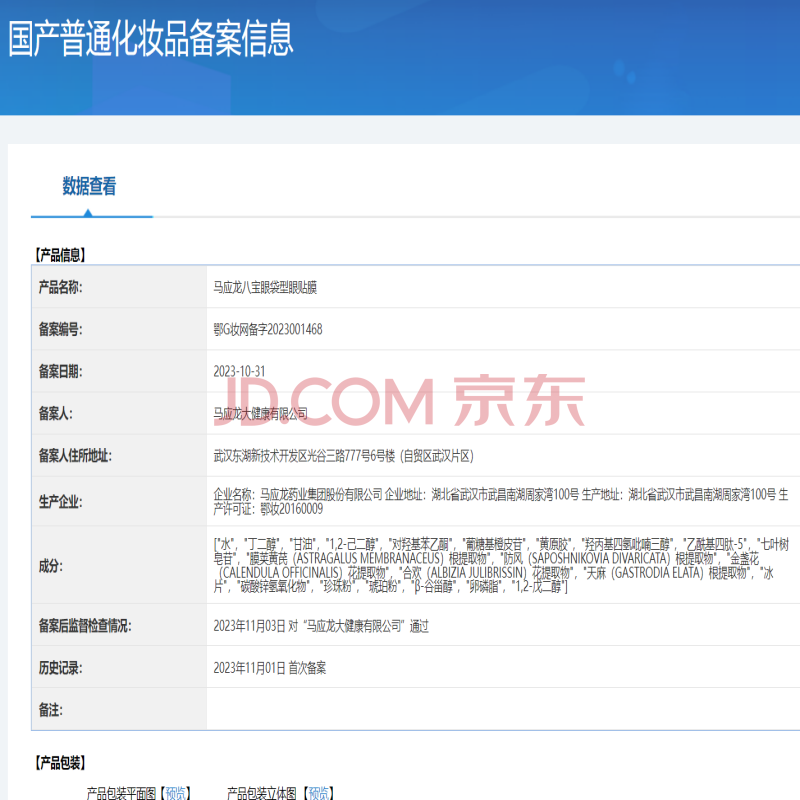Click product name value 马应龙八宝眼袋型眼贴膜
The image size is (800, 800).
pyautogui.click(x=265, y=287)
